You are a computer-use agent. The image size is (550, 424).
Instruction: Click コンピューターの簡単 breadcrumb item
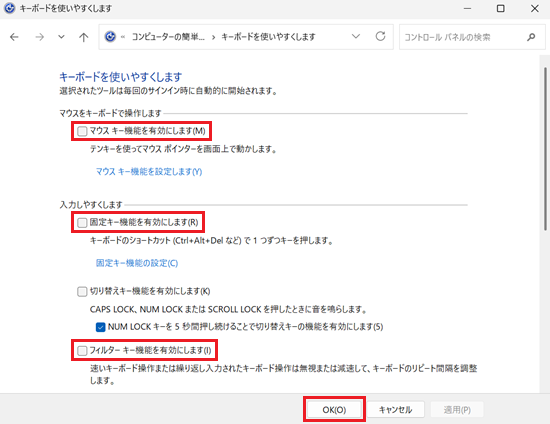point(168,36)
